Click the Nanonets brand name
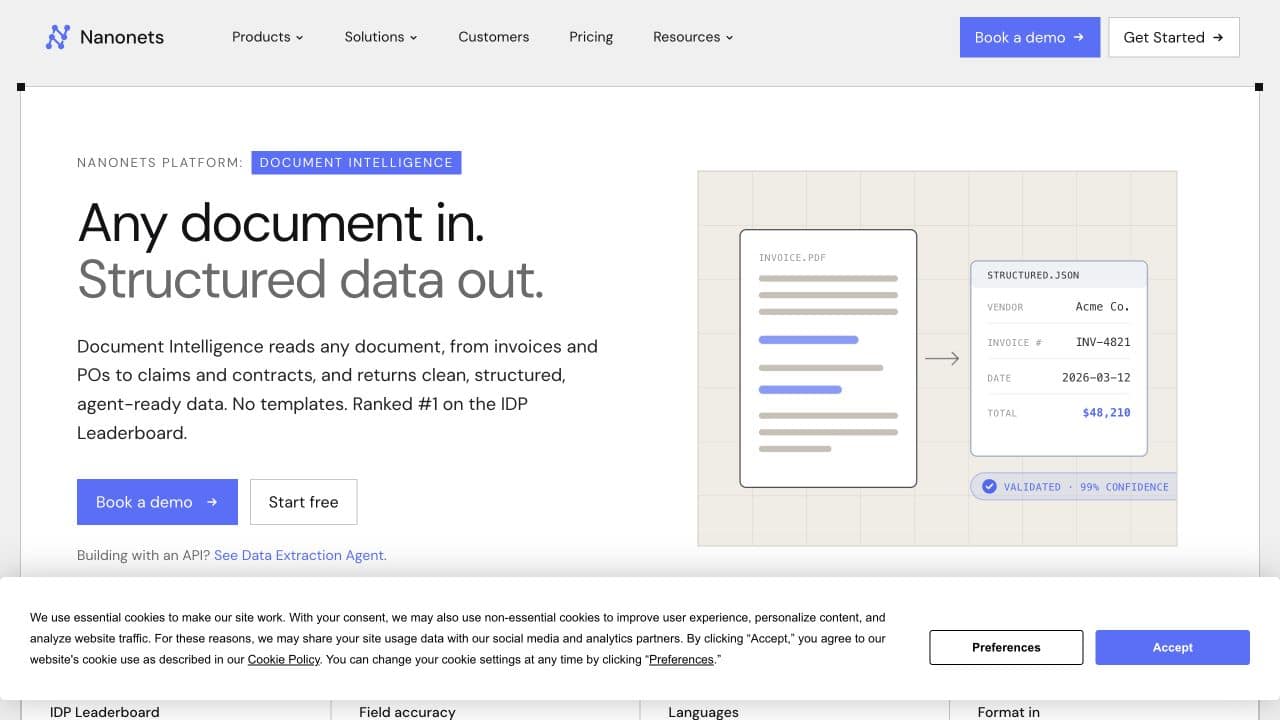1280x720 pixels. click(122, 37)
